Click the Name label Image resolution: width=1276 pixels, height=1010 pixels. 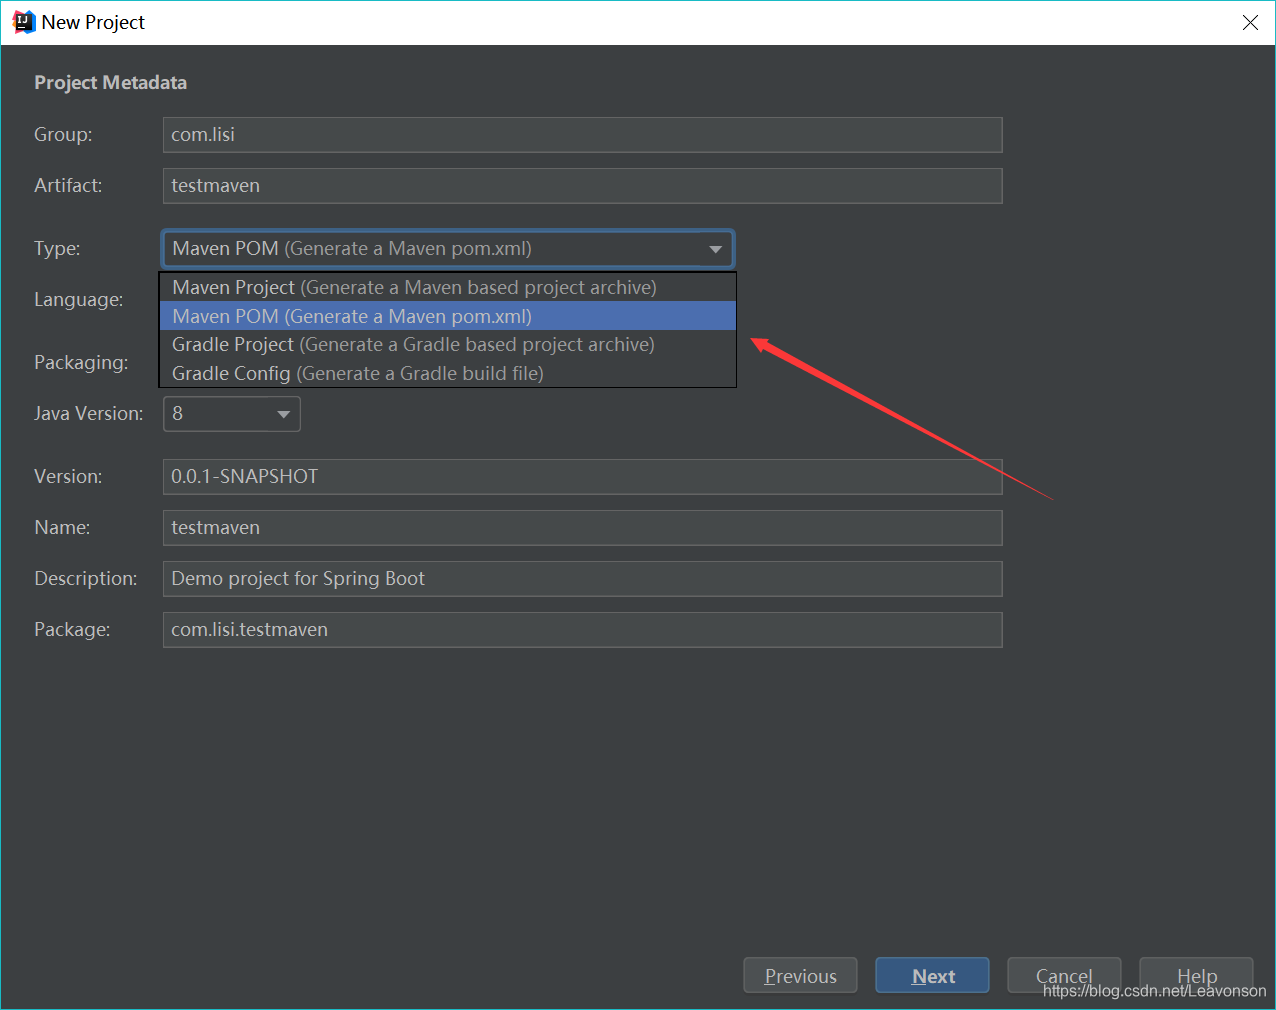click(x=62, y=528)
